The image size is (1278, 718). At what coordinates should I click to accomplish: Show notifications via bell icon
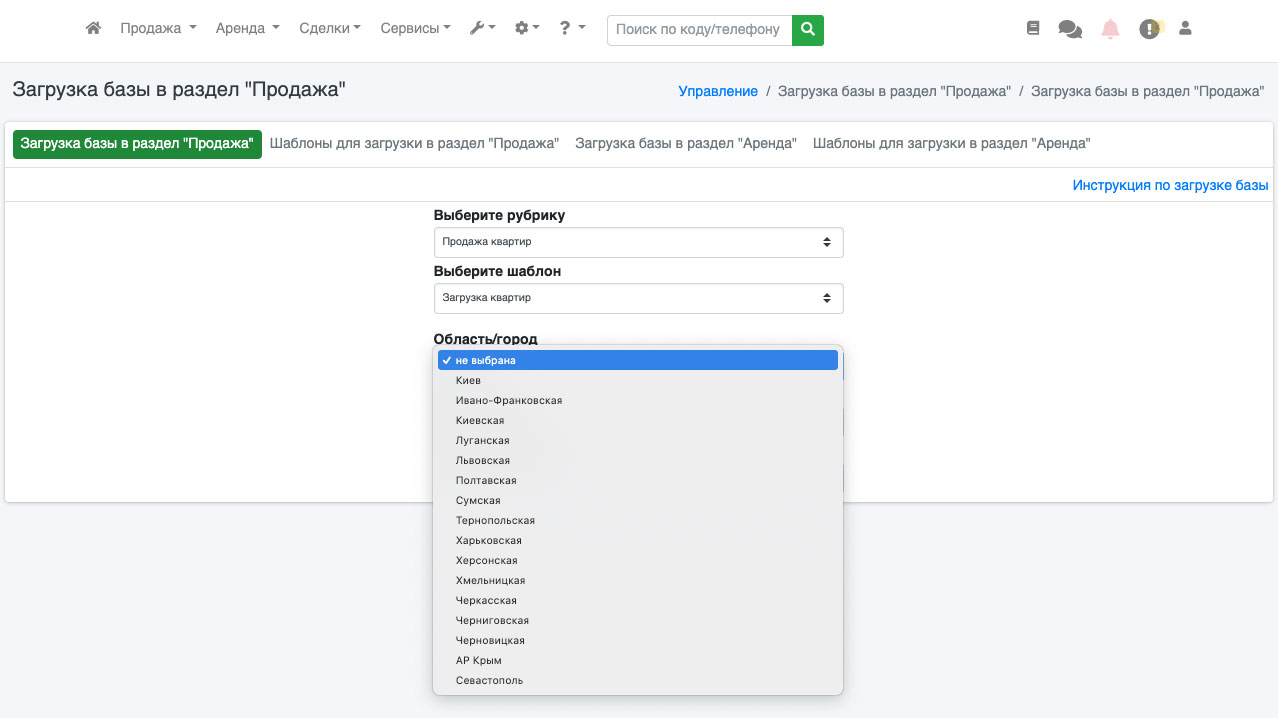coord(1110,29)
